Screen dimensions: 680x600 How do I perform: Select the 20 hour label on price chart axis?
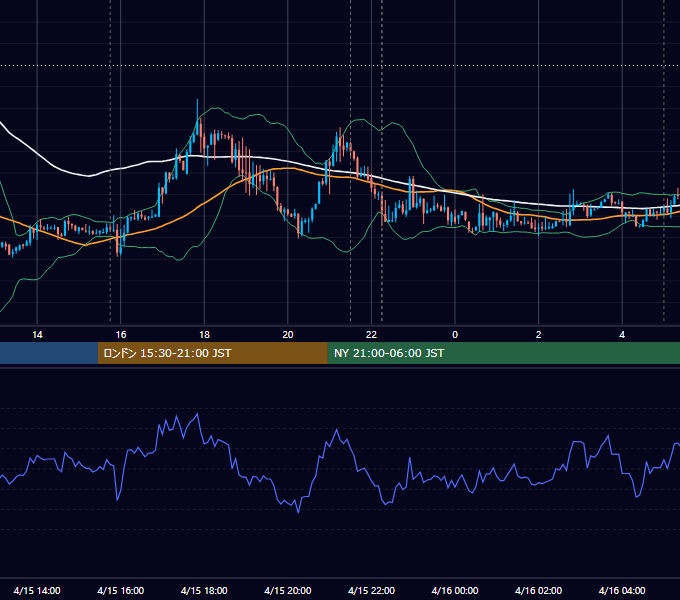(288, 335)
